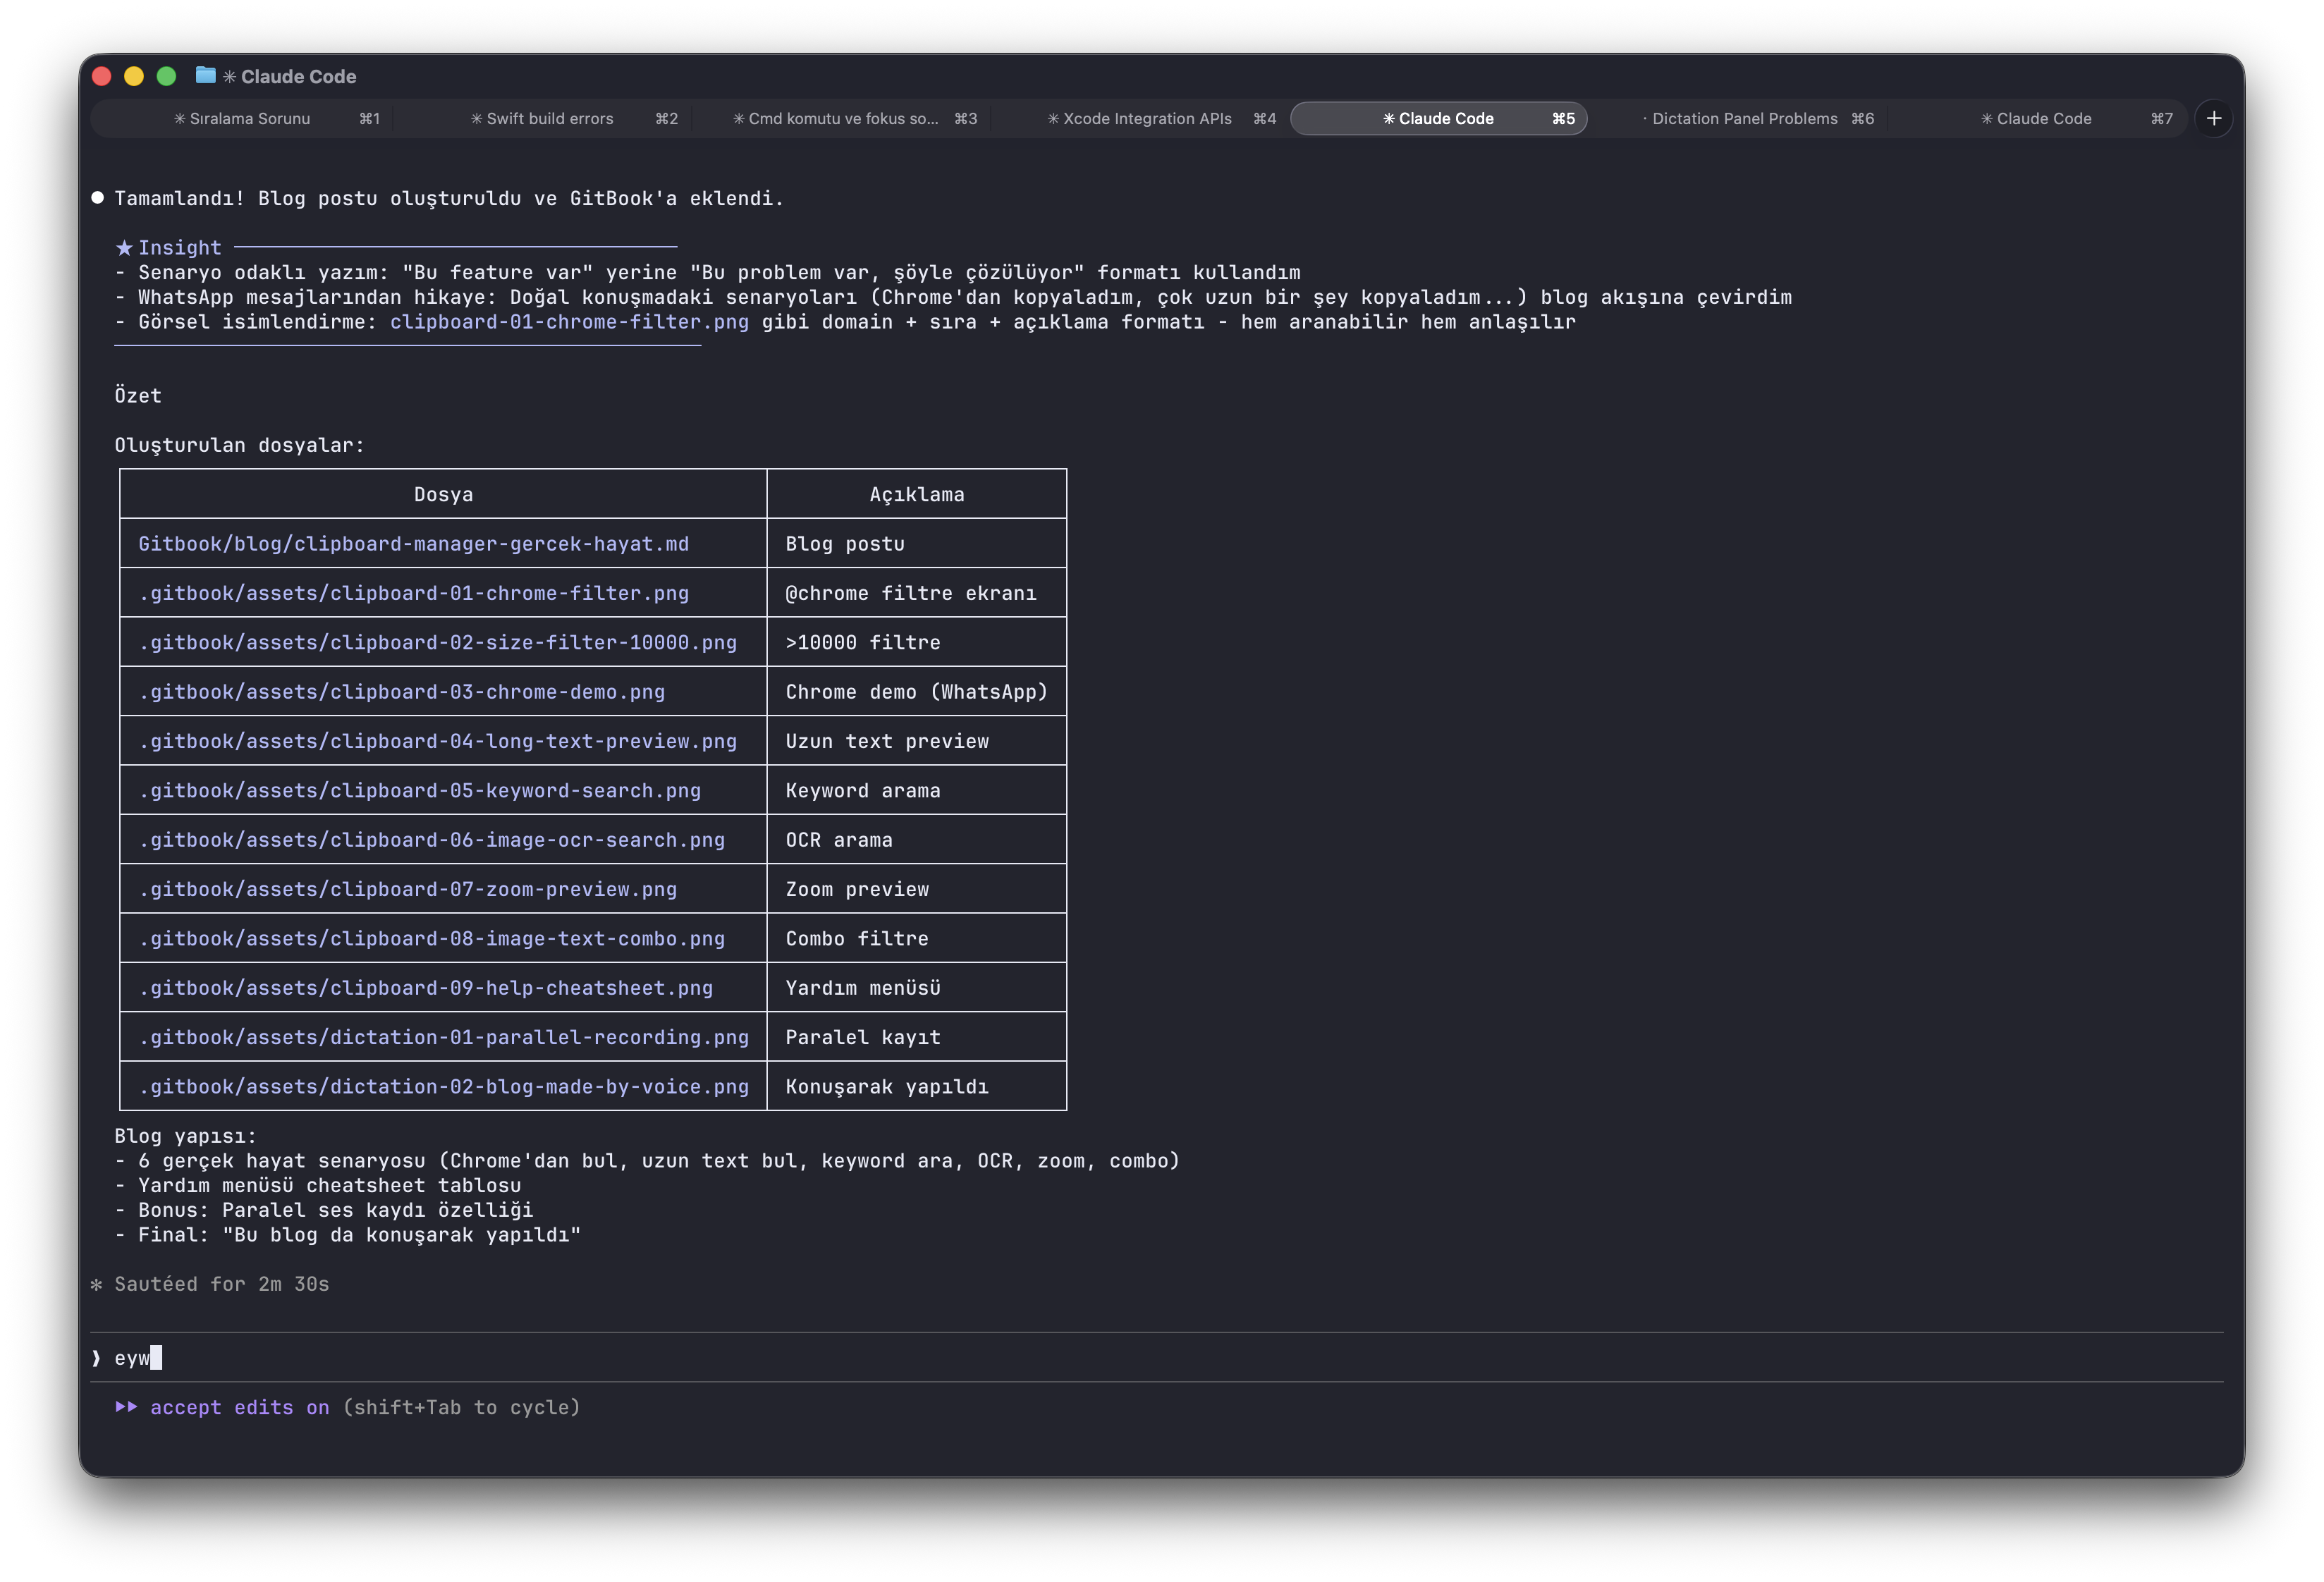The height and width of the screenshot is (1582, 2324).
Task: Click the folder icon in title bar
Action: (205, 75)
